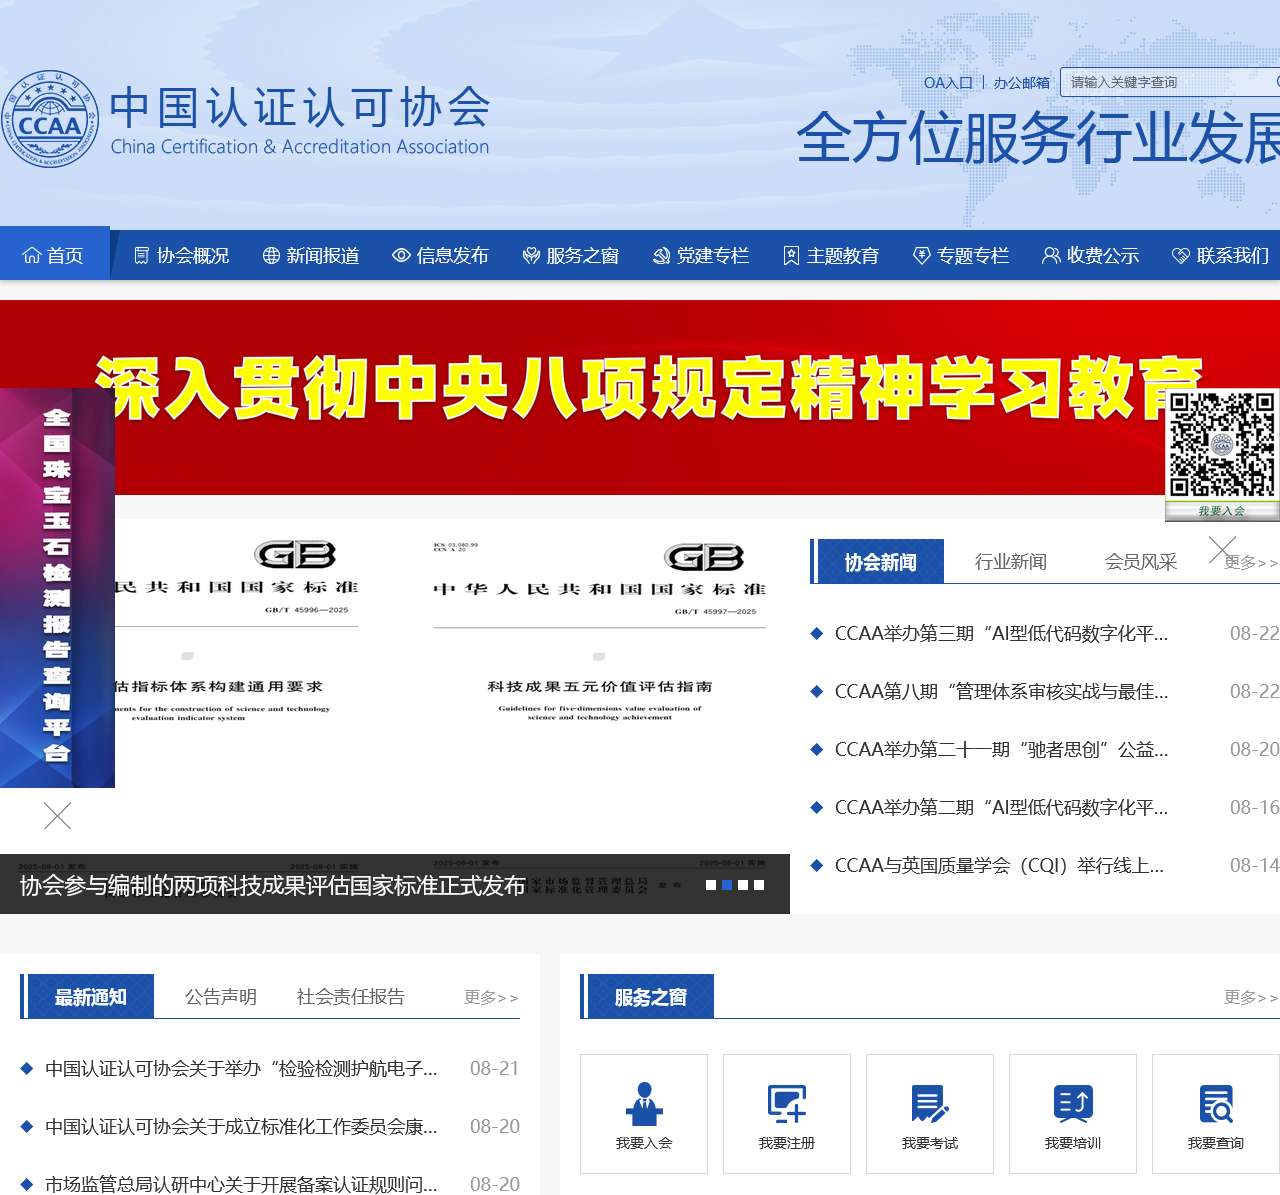Open the 新闻报道 menu
The image size is (1280, 1195).
322,255
